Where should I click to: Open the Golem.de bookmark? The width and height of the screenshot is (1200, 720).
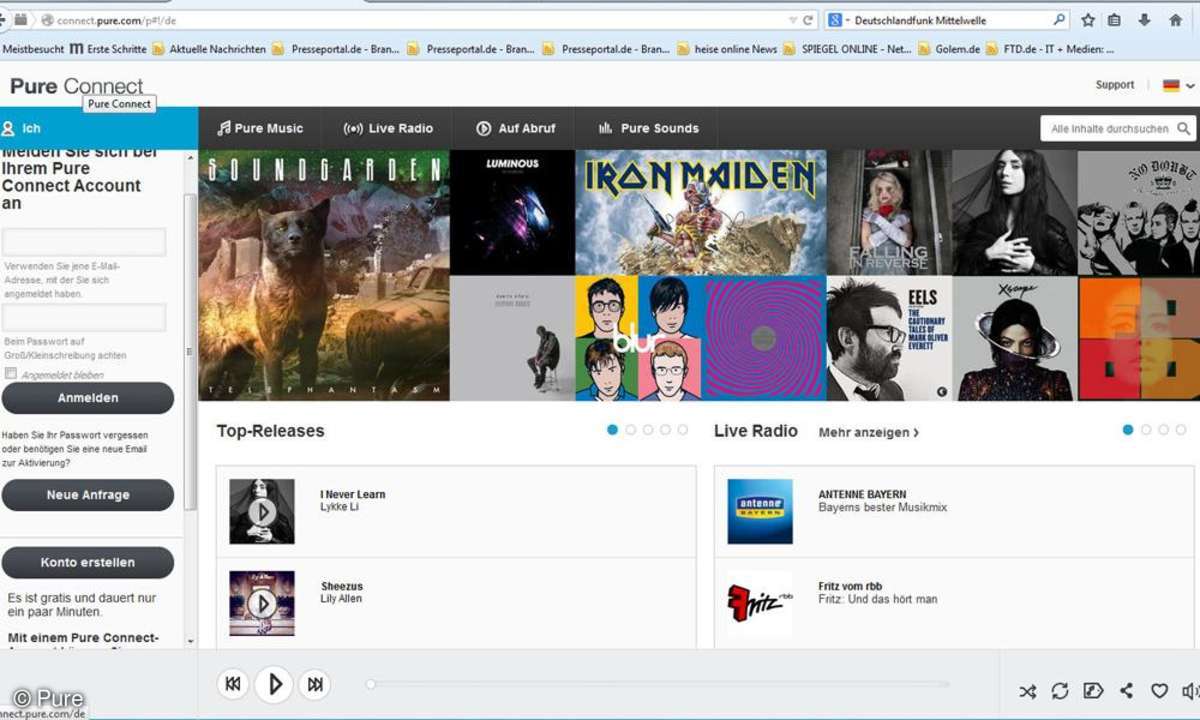click(x=949, y=49)
